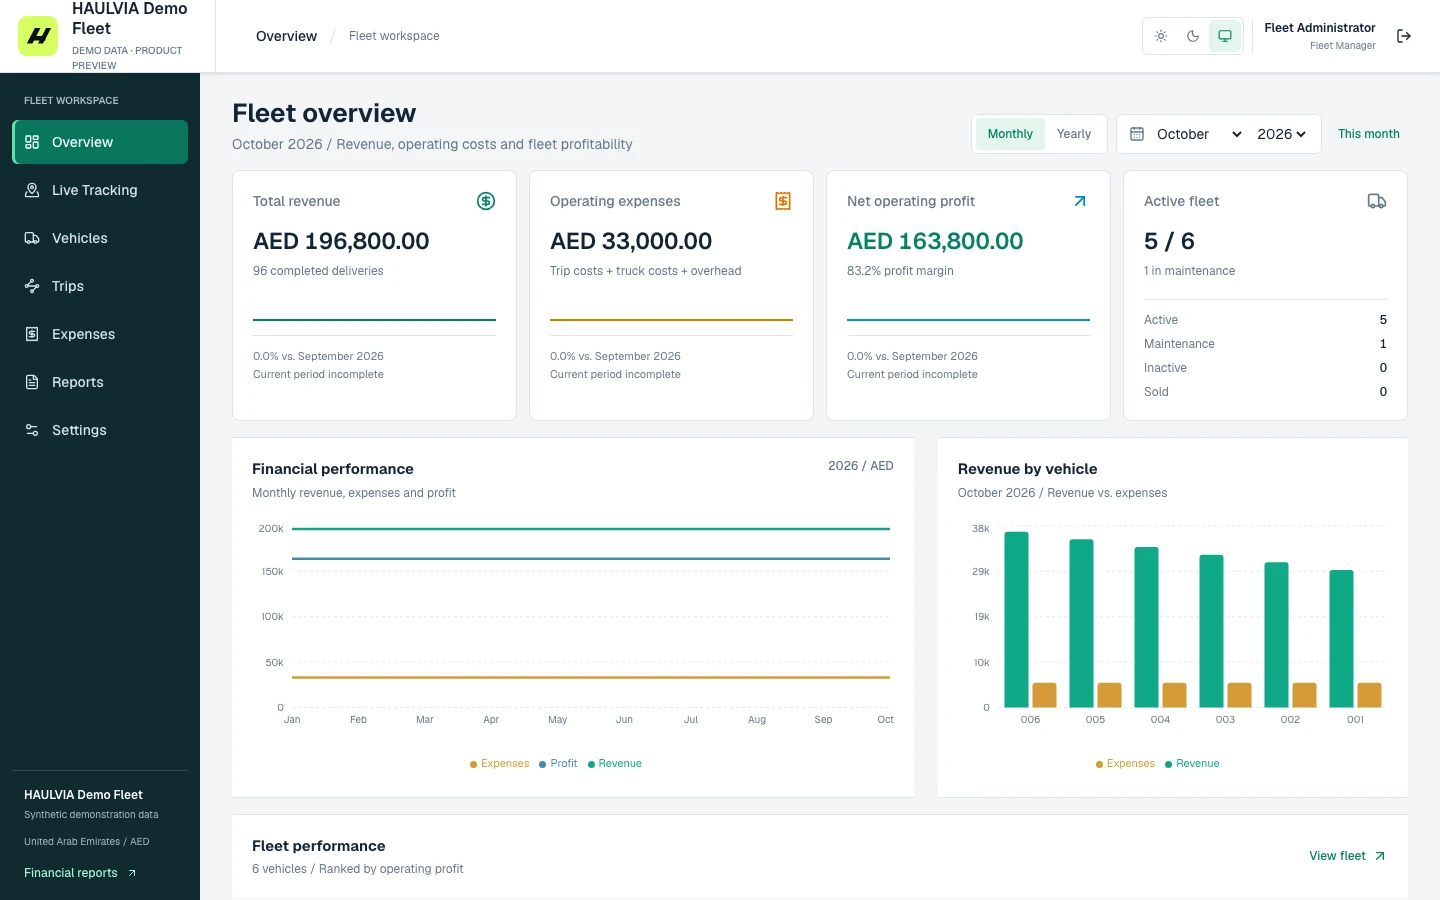Click the Operating expenses receipt icon
The height and width of the screenshot is (900, 1440).
783,201
